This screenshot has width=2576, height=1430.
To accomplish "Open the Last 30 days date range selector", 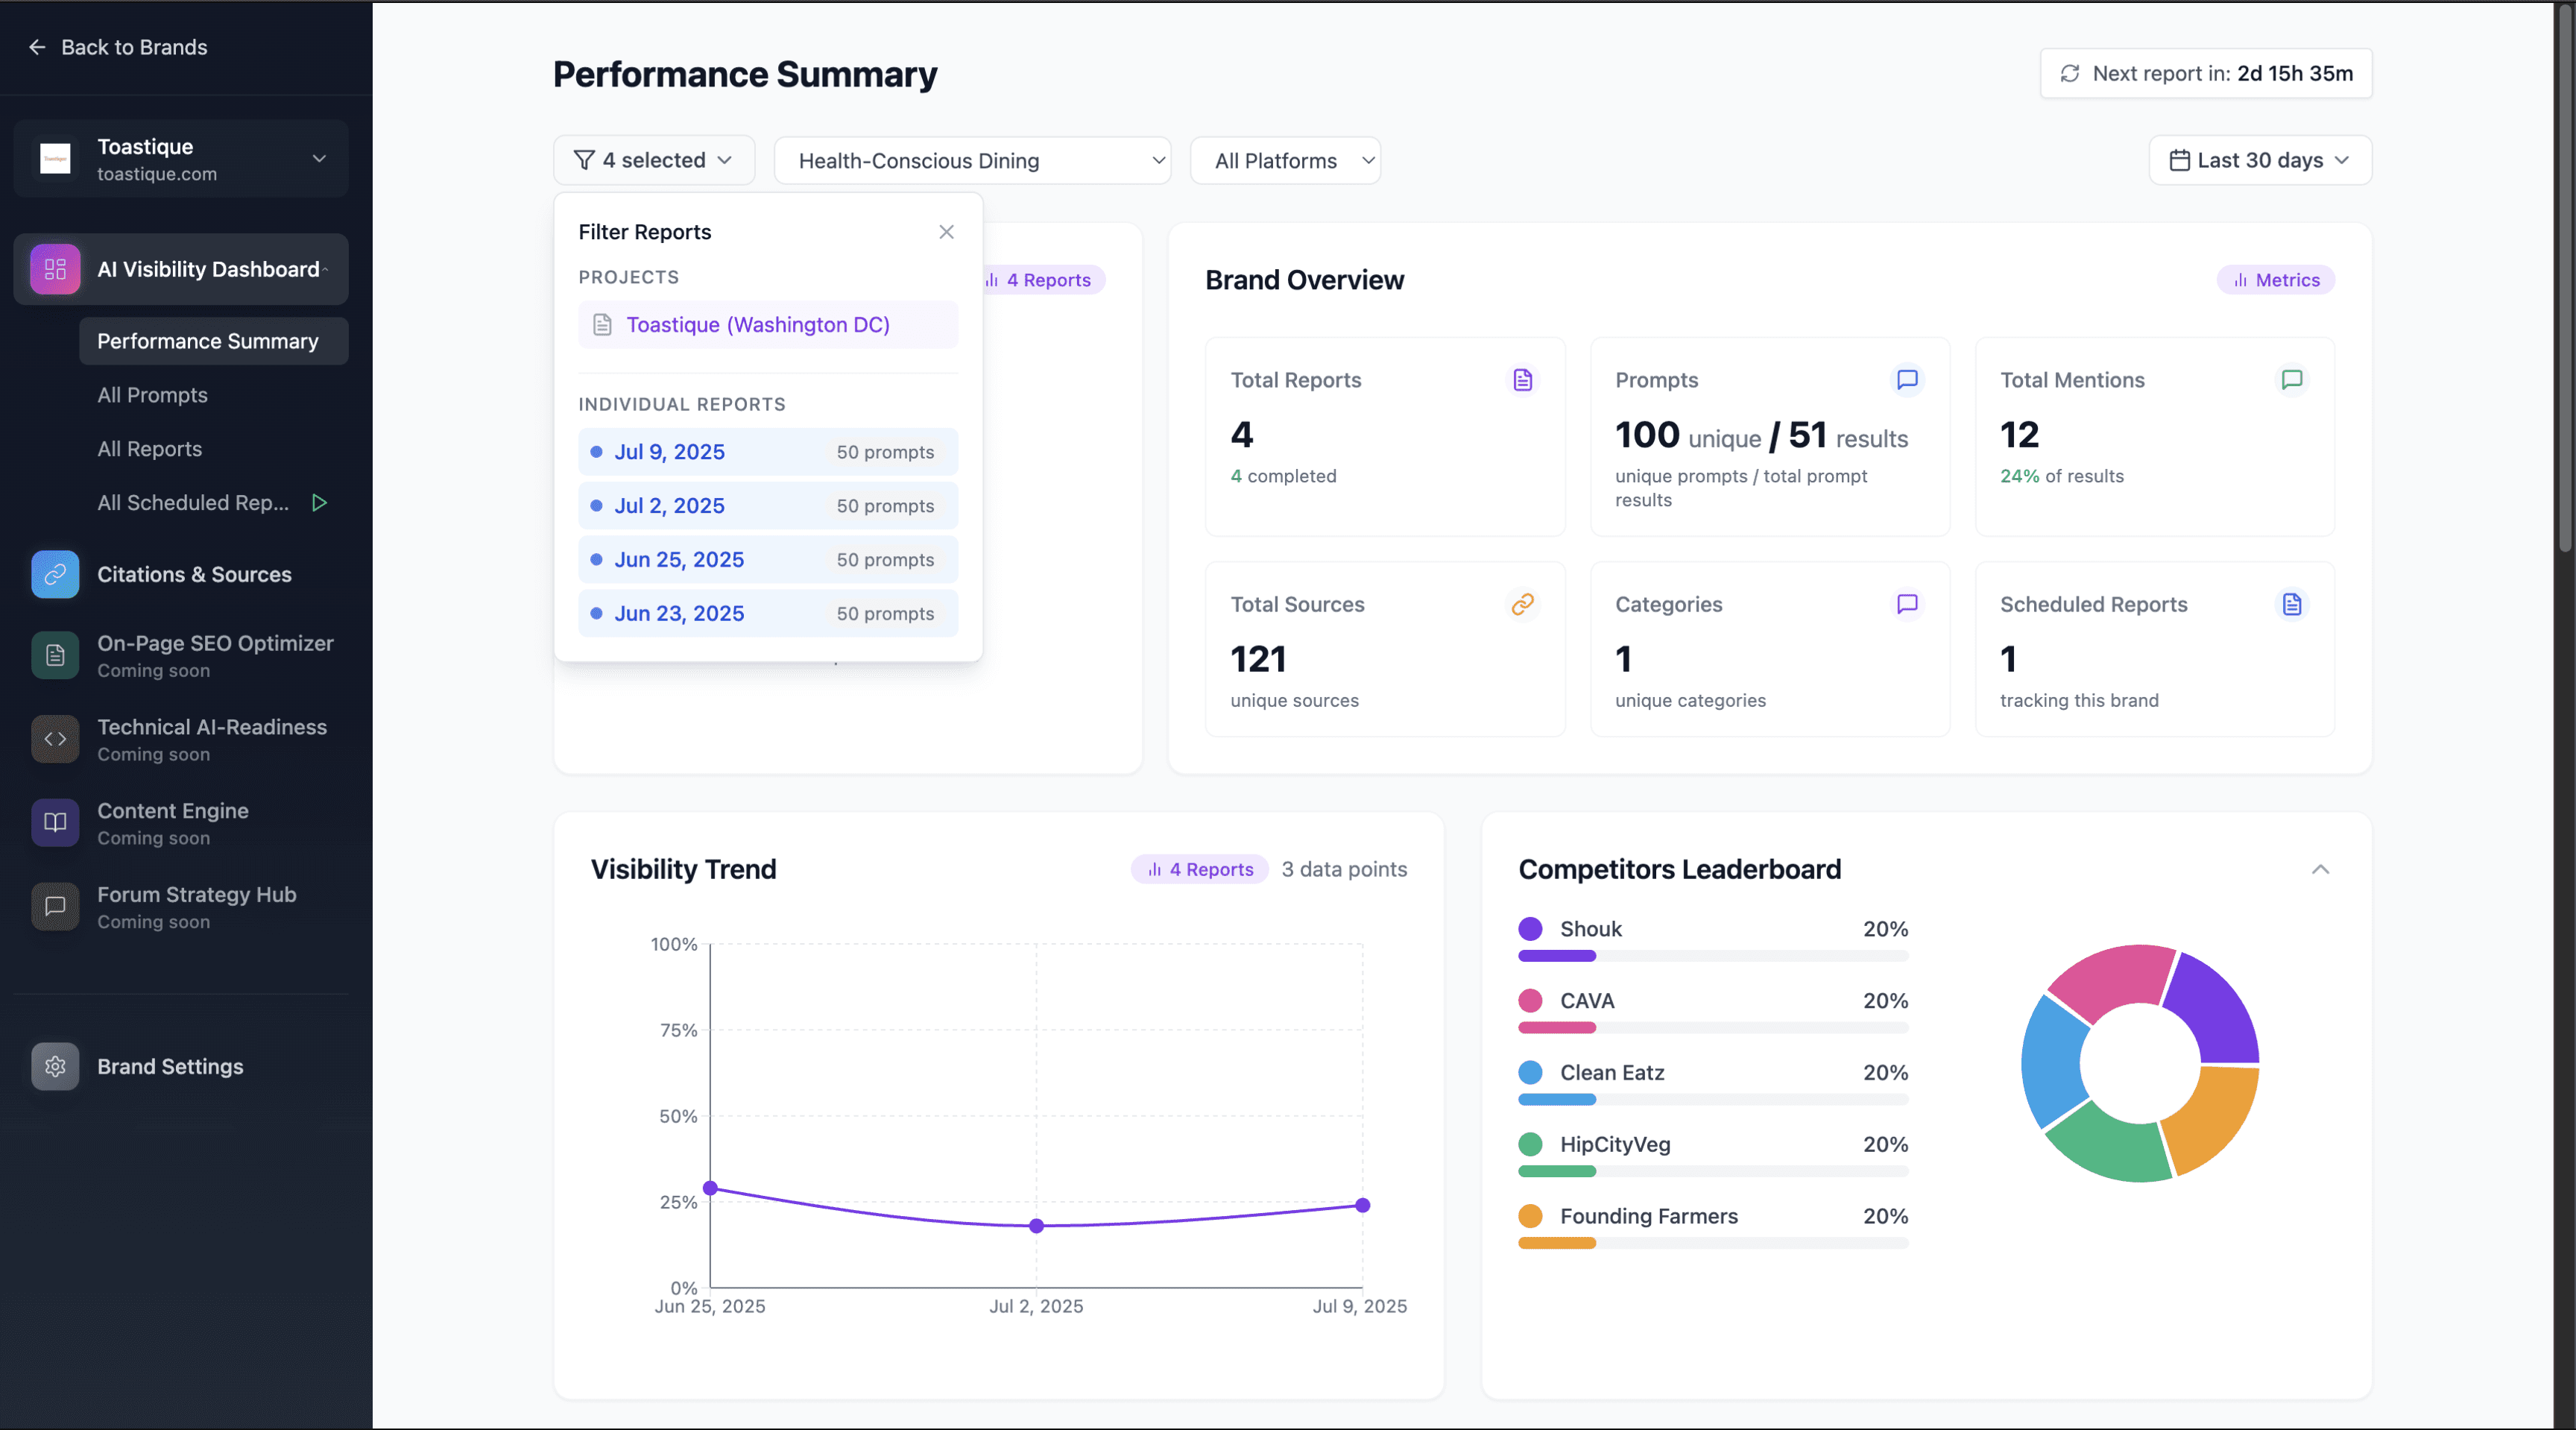I will click(x=2259, y=161).
